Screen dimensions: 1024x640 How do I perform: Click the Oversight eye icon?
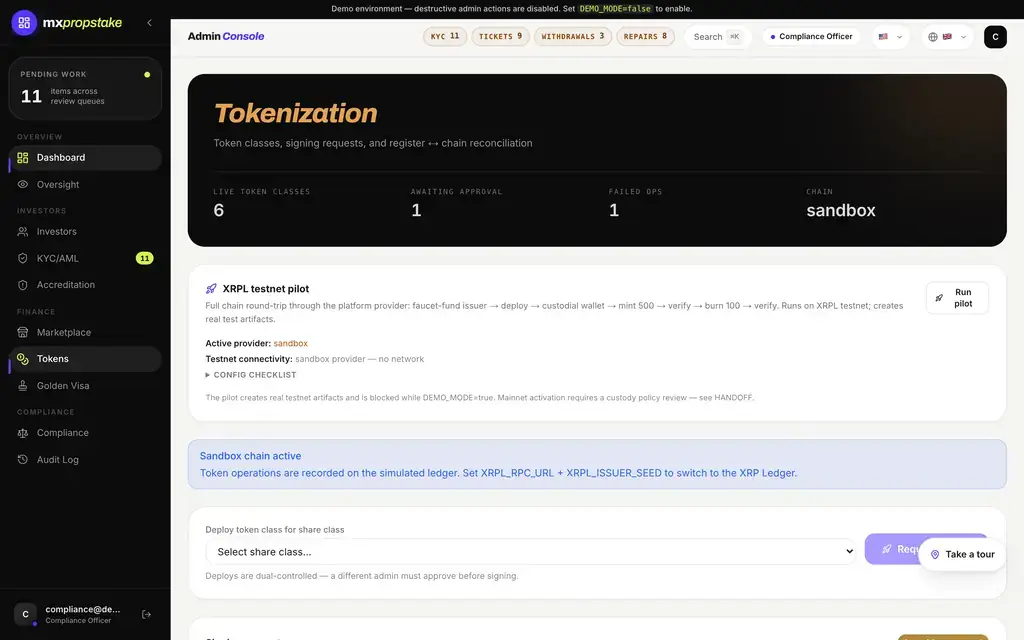[23, 185]
